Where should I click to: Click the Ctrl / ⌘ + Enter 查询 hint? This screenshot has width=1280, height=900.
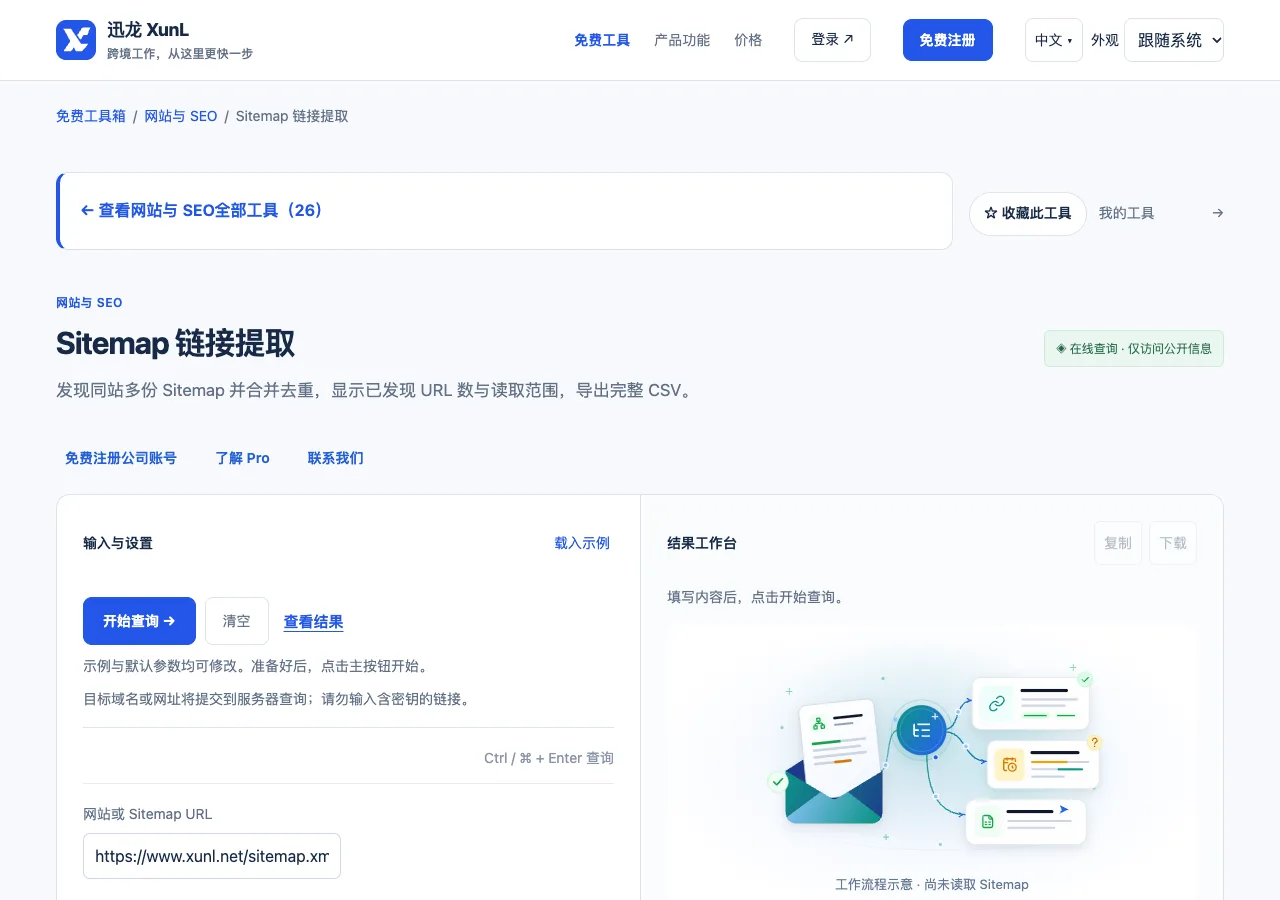549,758
